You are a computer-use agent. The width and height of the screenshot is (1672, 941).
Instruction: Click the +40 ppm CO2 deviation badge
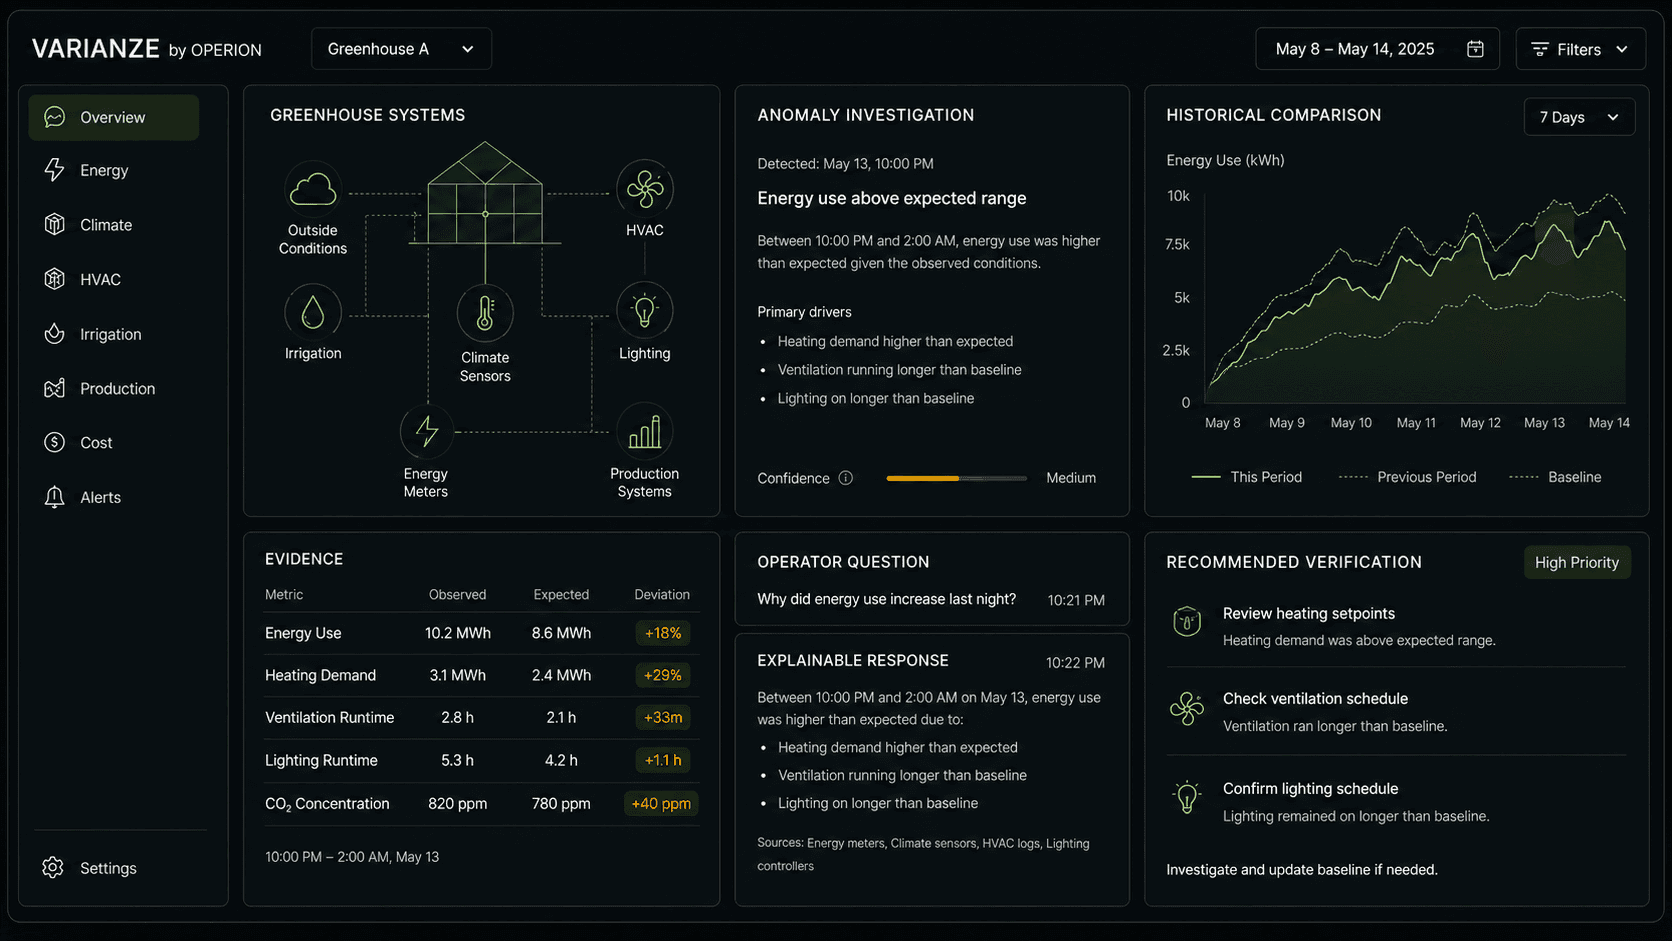(661, 803)
